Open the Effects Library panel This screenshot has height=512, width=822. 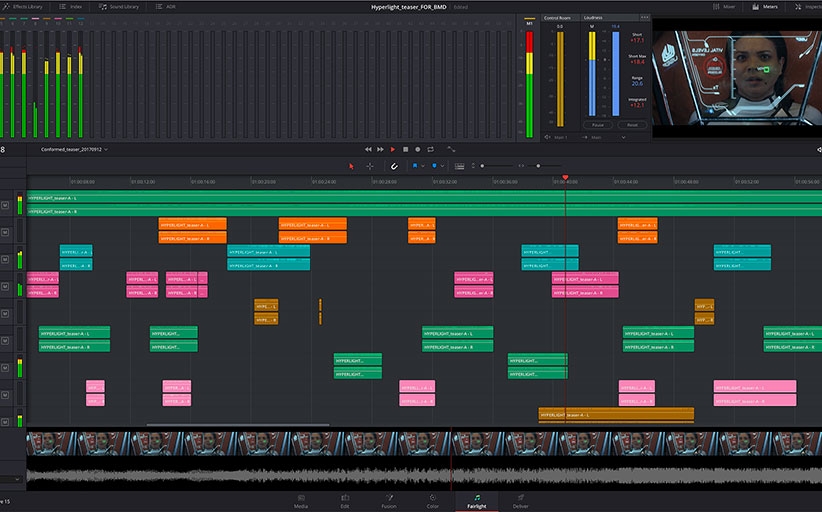coord(22,6)
